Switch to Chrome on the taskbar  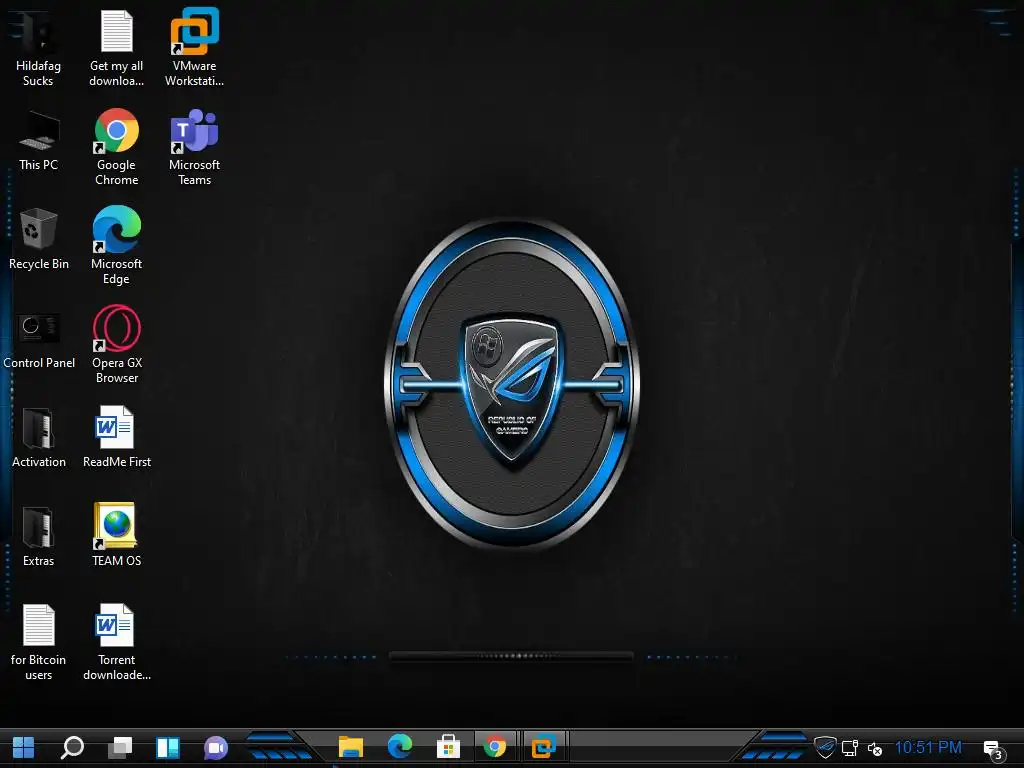(x=495, y=746)
